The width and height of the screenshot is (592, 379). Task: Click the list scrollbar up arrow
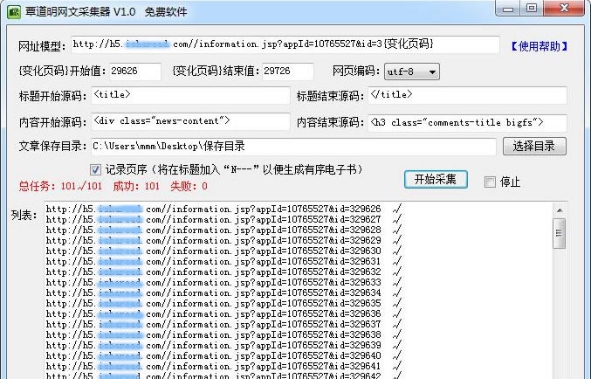tap(560, 210)
